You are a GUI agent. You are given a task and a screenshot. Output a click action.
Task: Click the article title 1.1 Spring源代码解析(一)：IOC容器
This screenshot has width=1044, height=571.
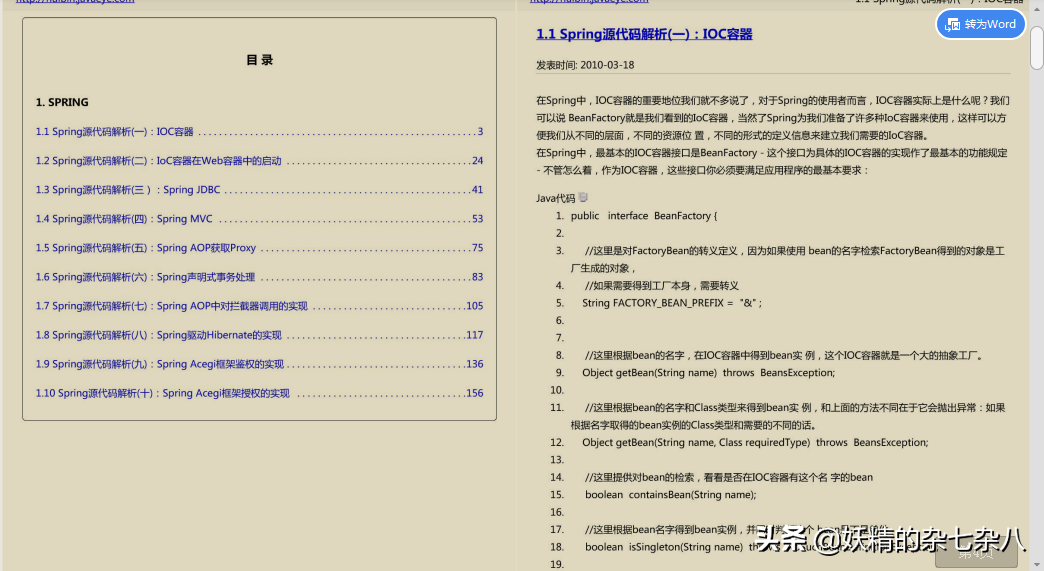(644, 34)
